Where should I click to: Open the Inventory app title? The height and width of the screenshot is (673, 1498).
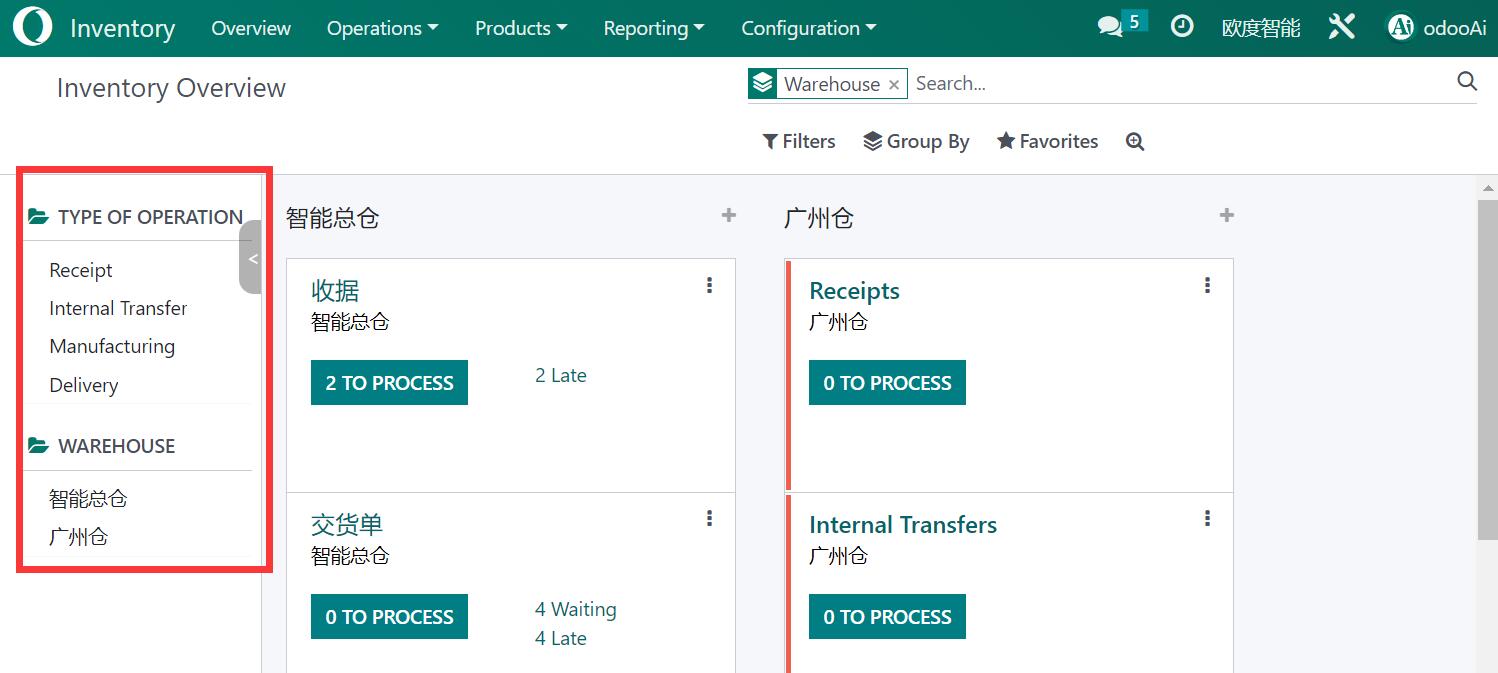[122, 29]
